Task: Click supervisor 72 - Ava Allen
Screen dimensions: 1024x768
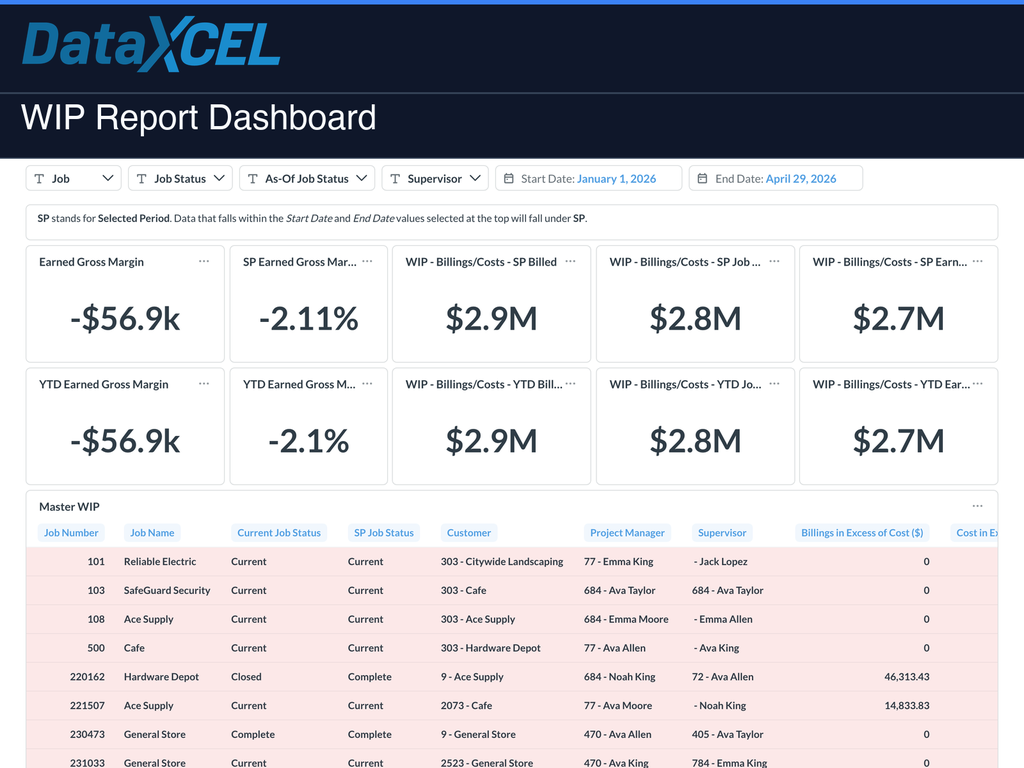Action: 723,677
